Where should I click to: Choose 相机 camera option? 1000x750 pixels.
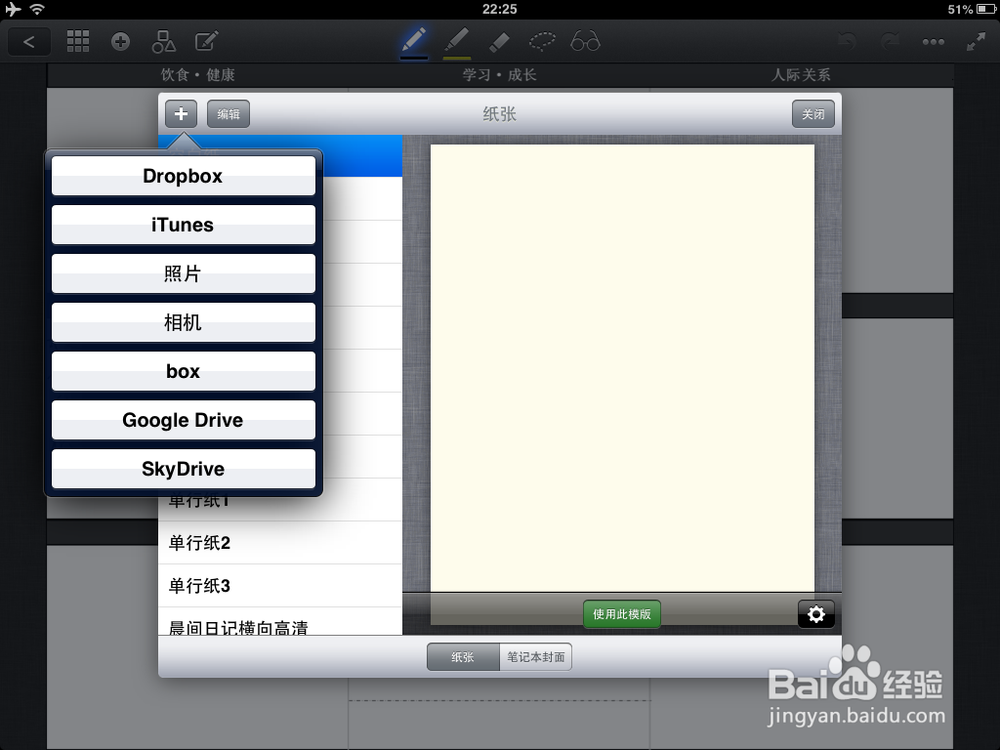tap(183, 322)
